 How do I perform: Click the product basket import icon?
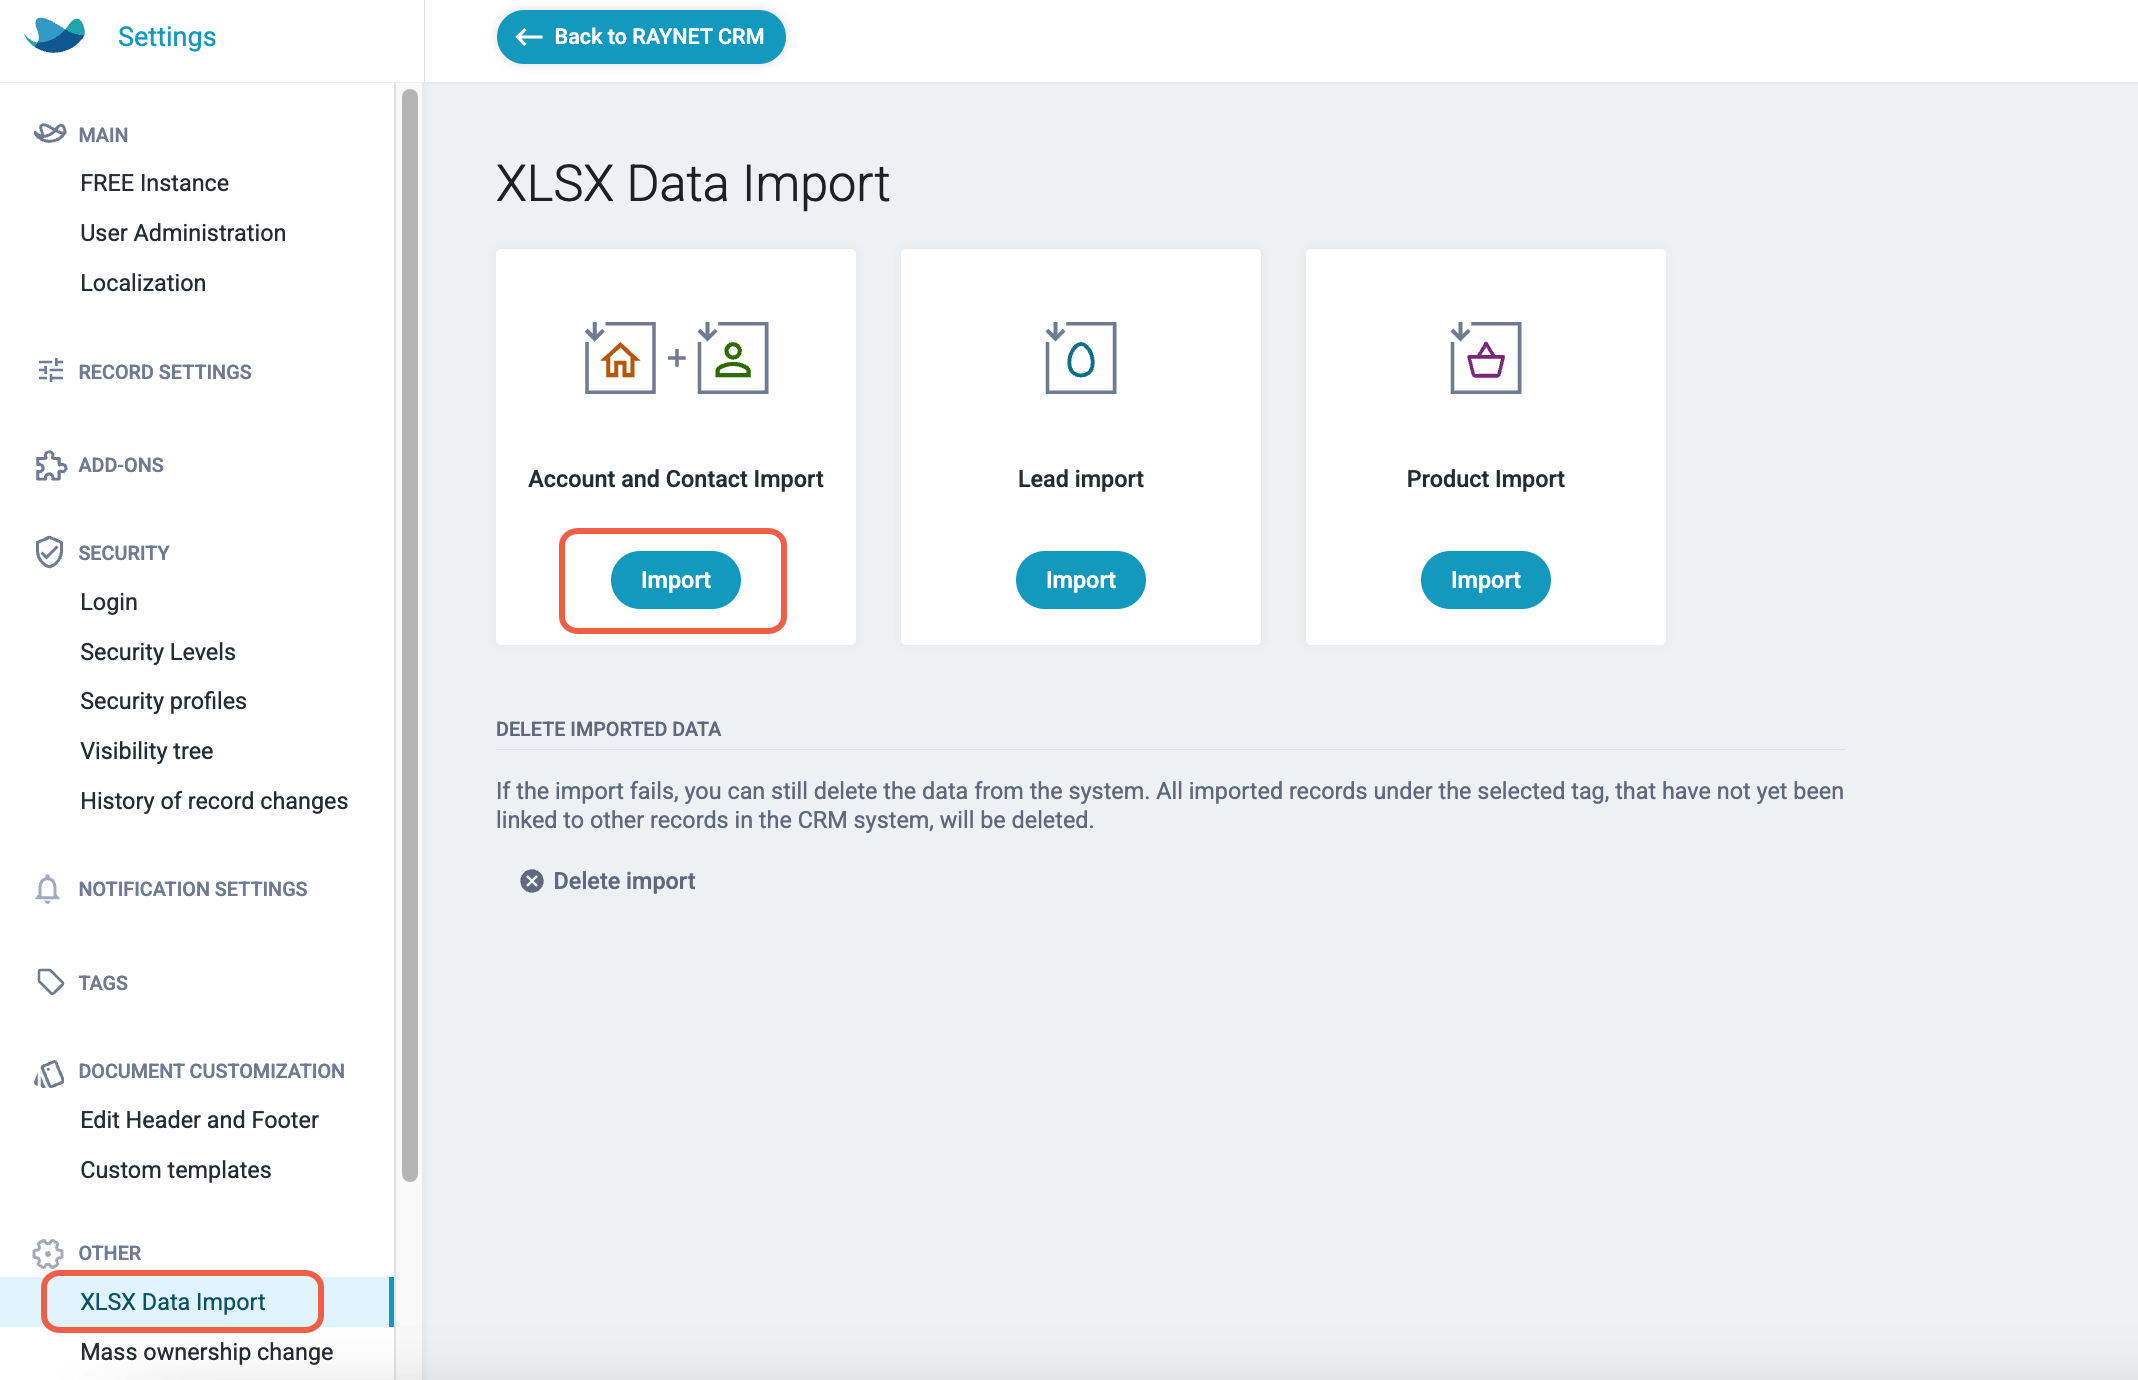(x=1485, y=358)
